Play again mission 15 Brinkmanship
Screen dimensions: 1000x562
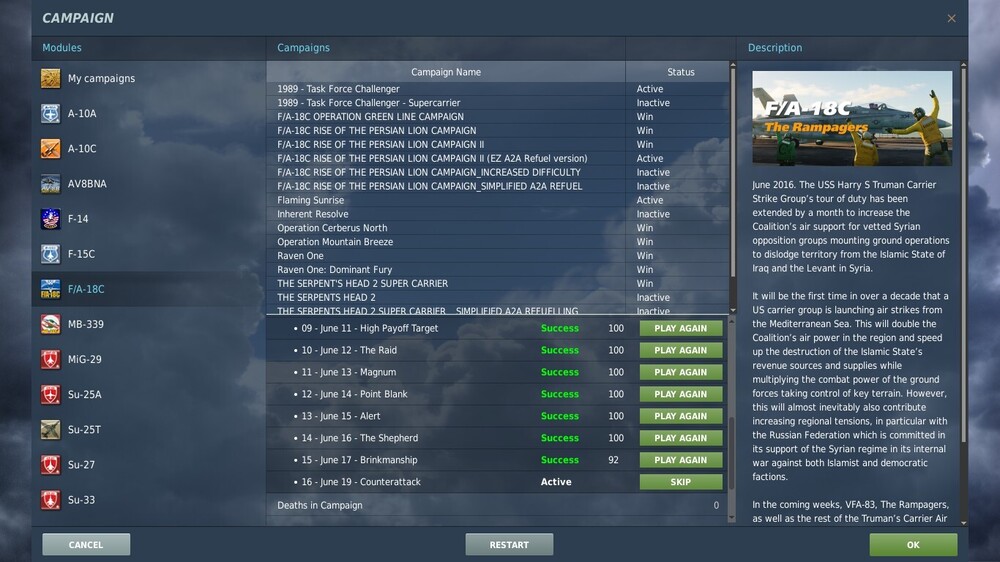[x=680, y=460]
